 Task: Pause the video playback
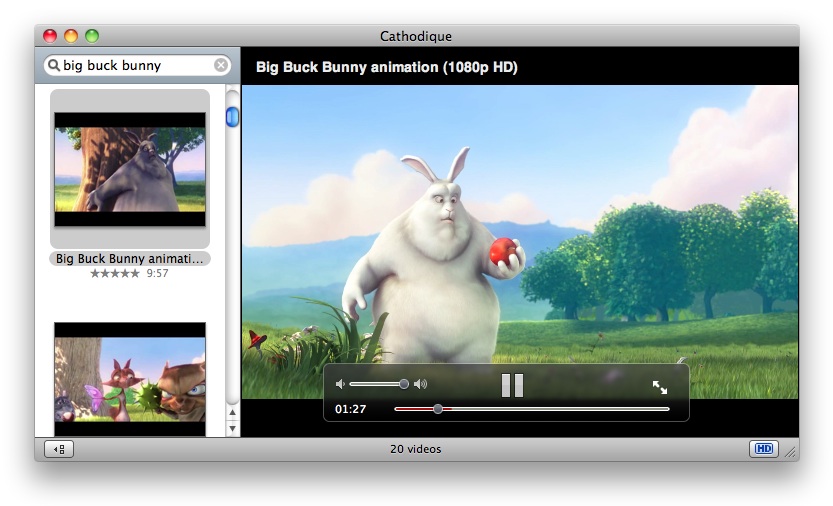[513, 385]
